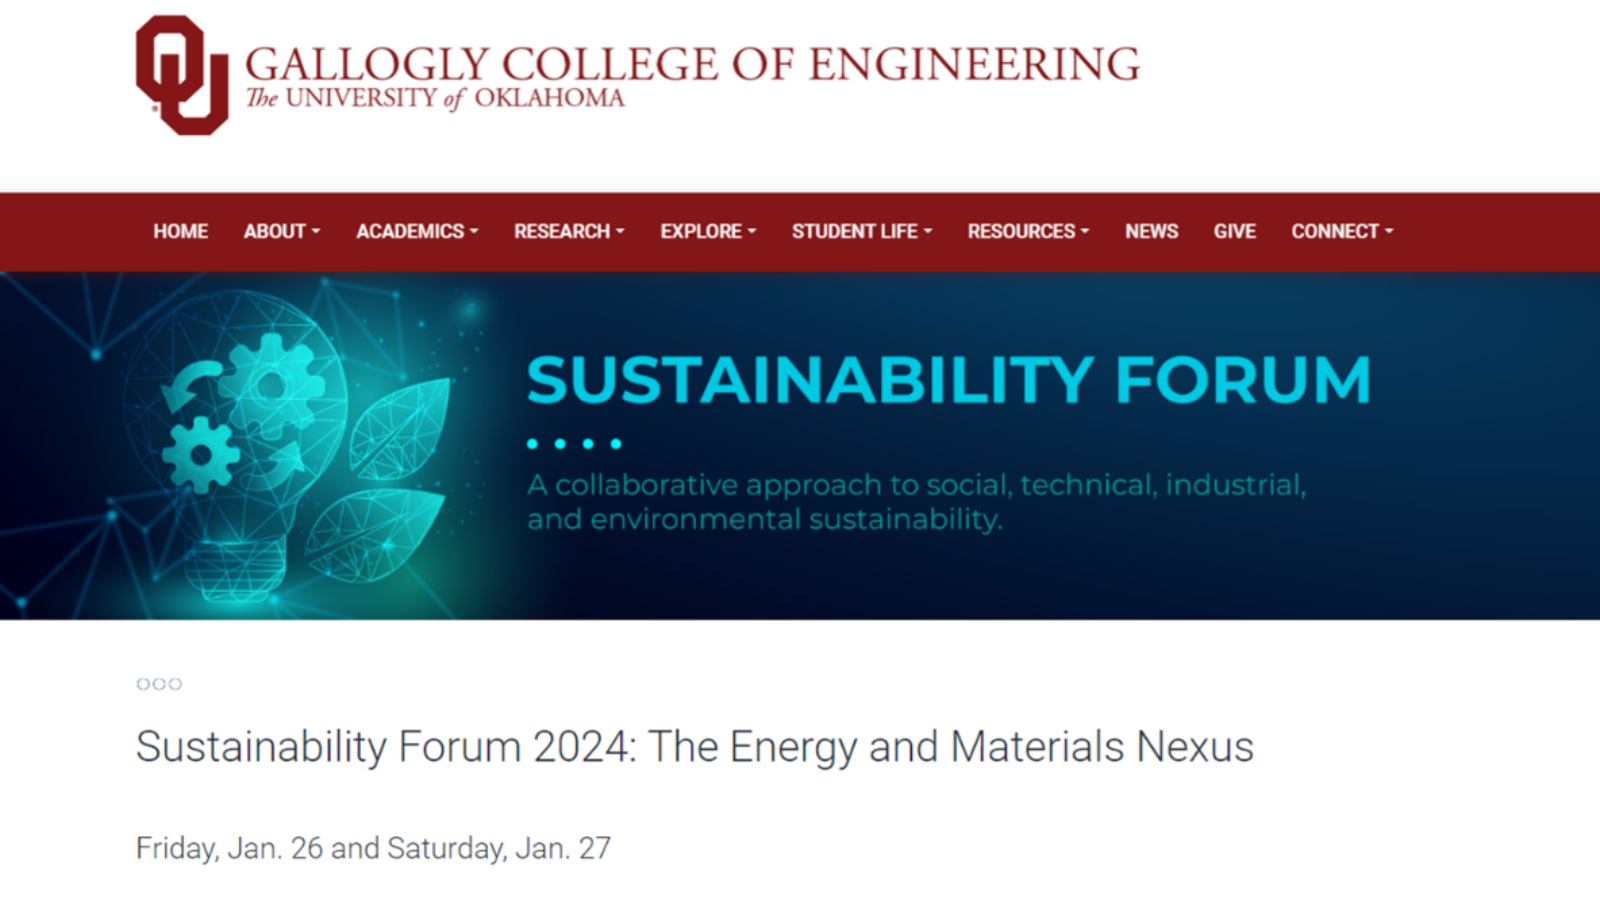The width and height of the screenshot is (1600, 900).
Task: Expand the About dropdown menu
Action: point(282,231)
